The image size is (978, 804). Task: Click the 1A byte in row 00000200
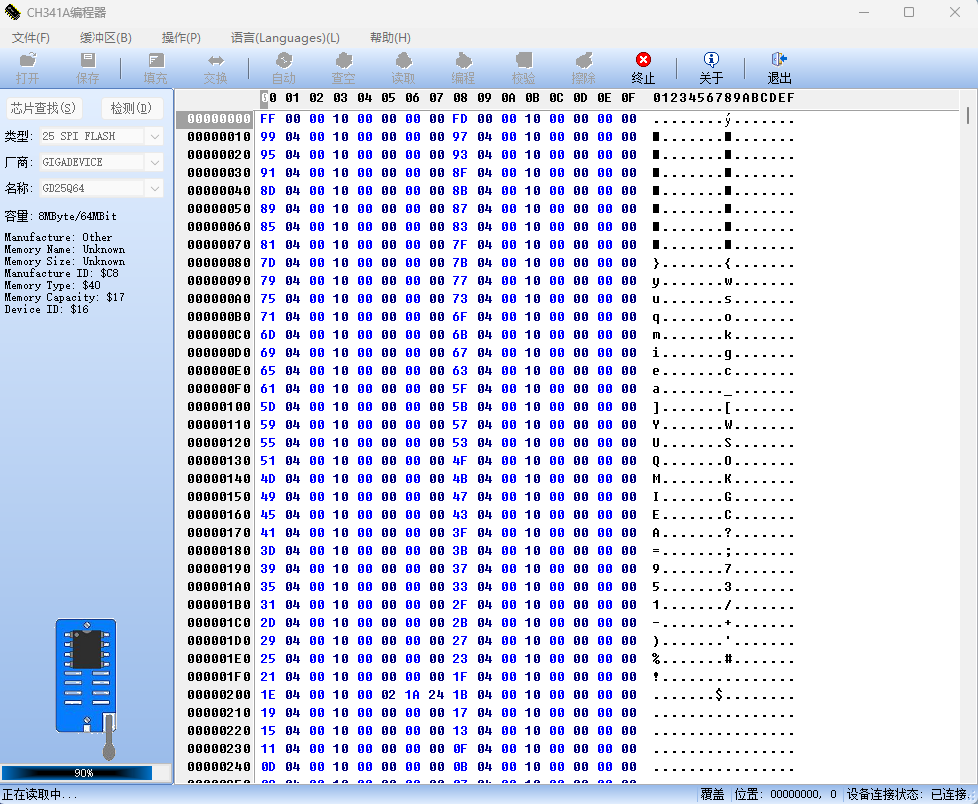click(x=412, y=695)
